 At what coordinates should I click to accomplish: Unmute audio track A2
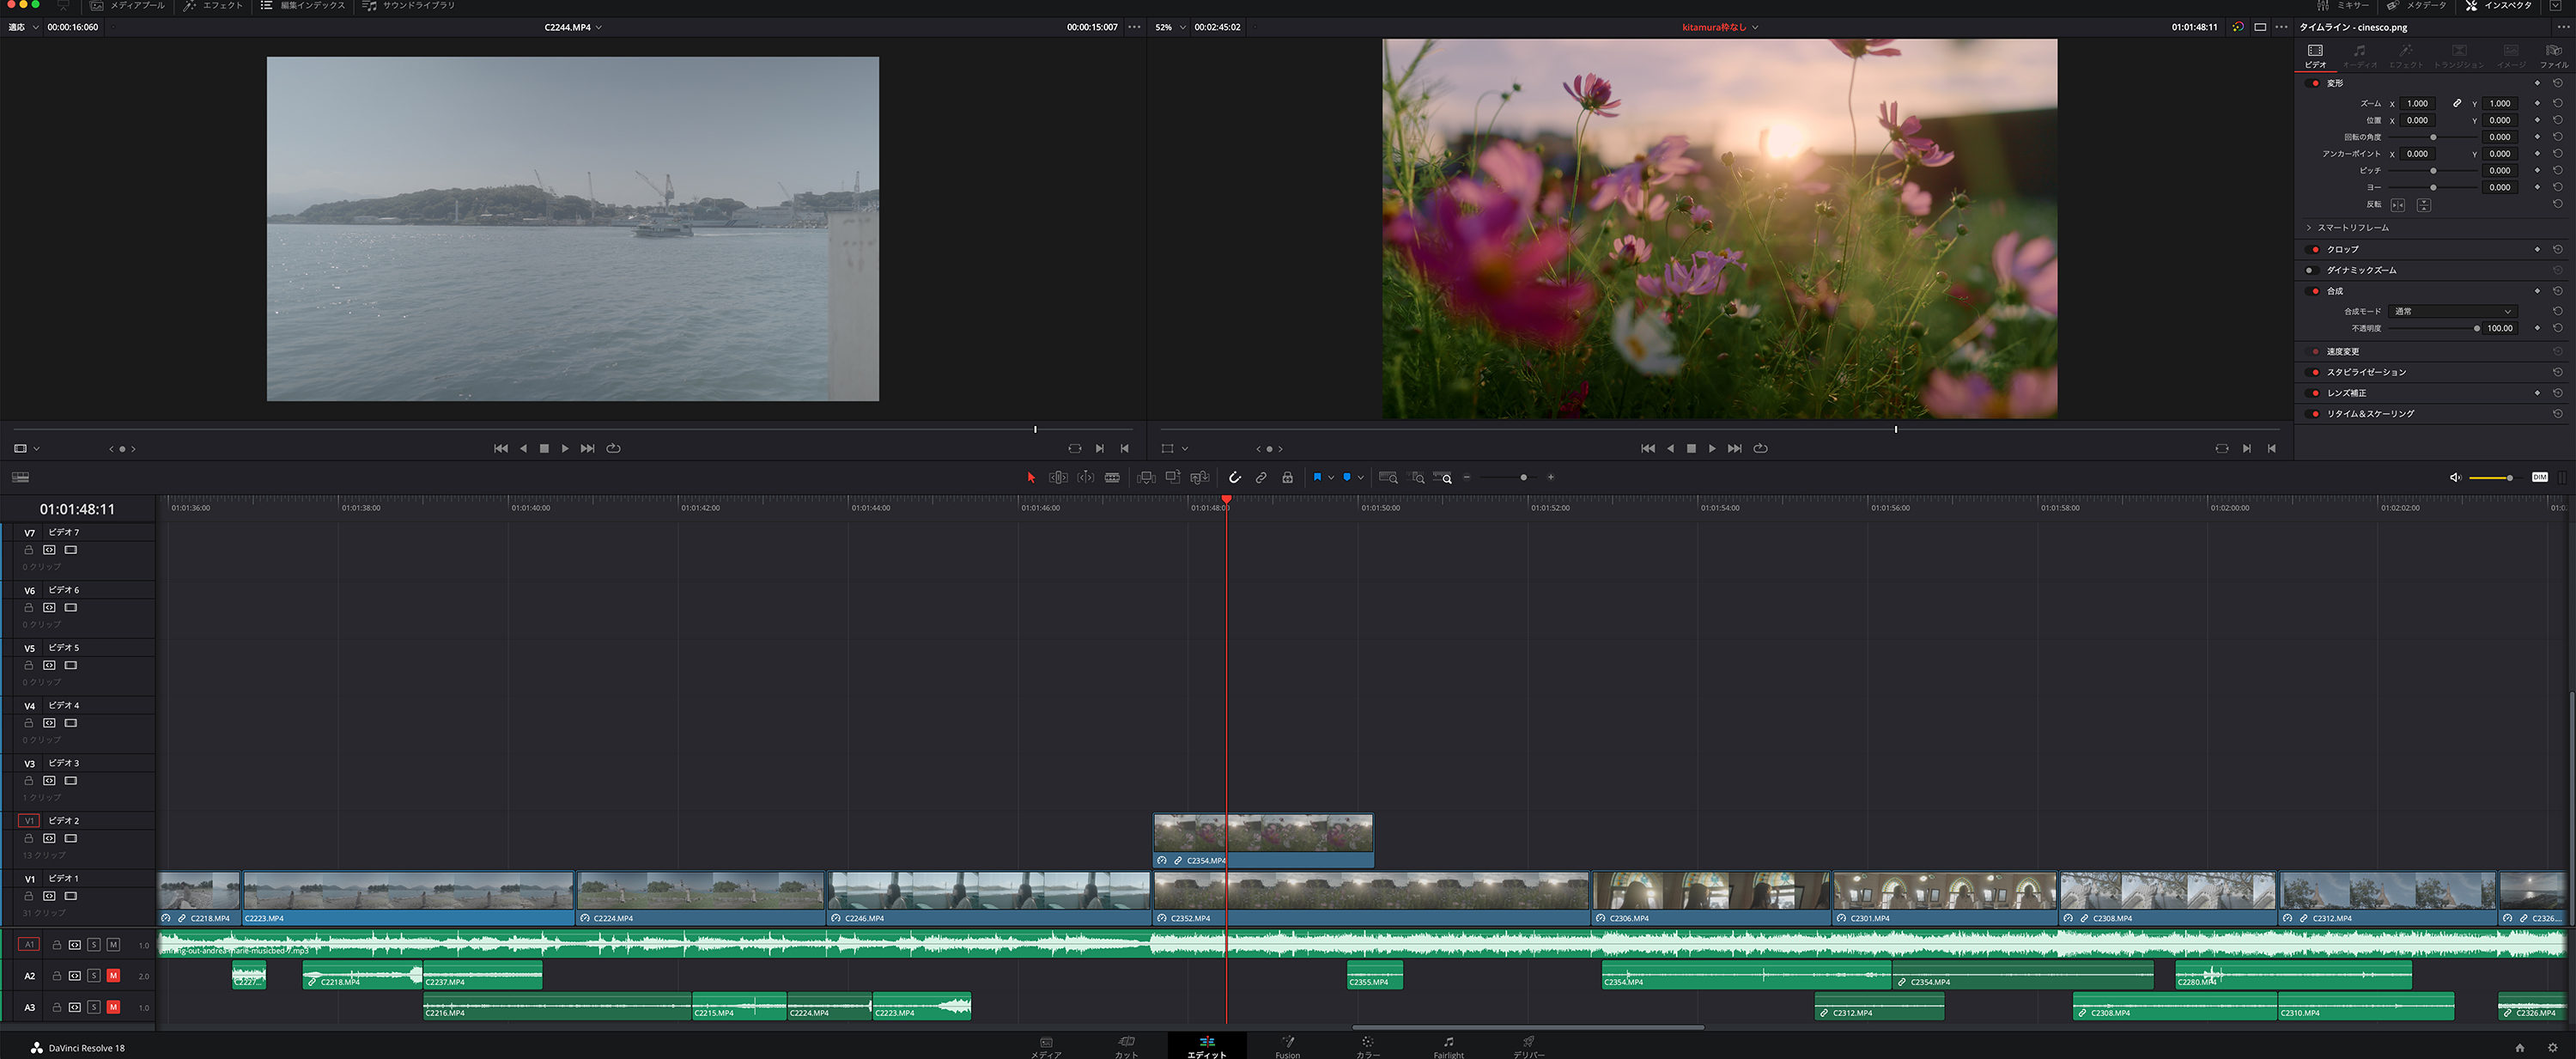click(x=113, y=976)
